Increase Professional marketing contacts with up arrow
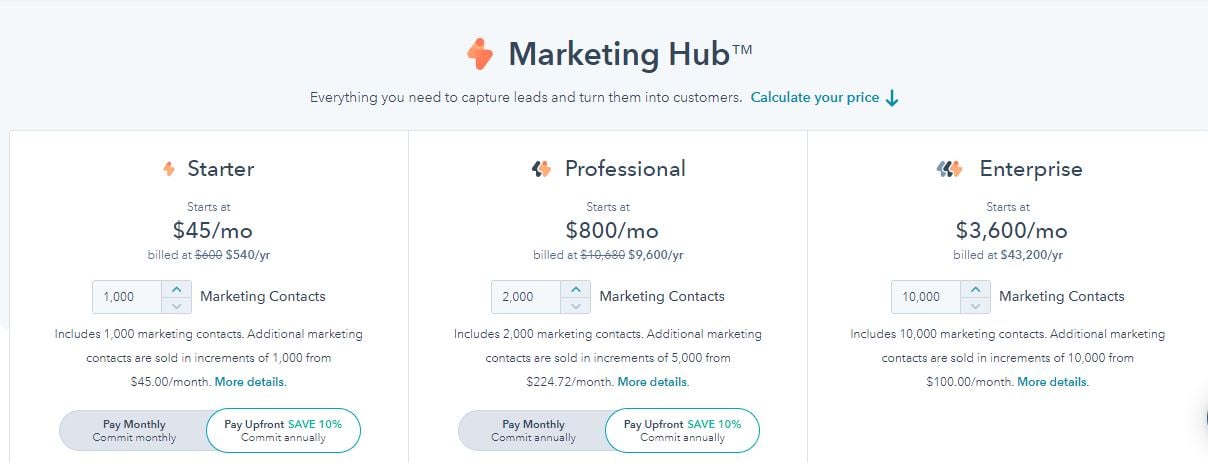The height and width of the screenshot is (463, 1208). [575, 289]
